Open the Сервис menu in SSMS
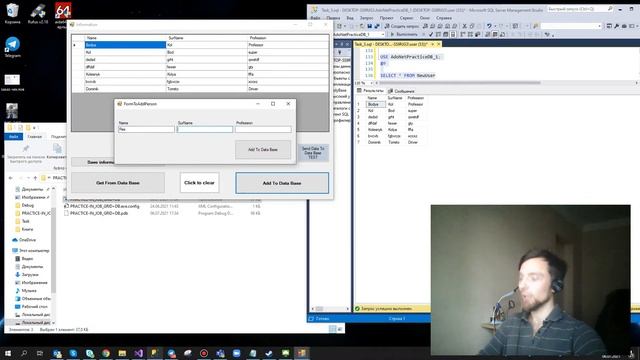640x360 pixels. tap(406, 18)
